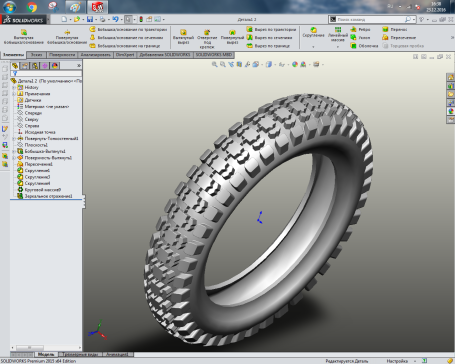This screenshot has width=455, height=364.
Task: Save the document with floppy icon
Action: coord(90,19)
